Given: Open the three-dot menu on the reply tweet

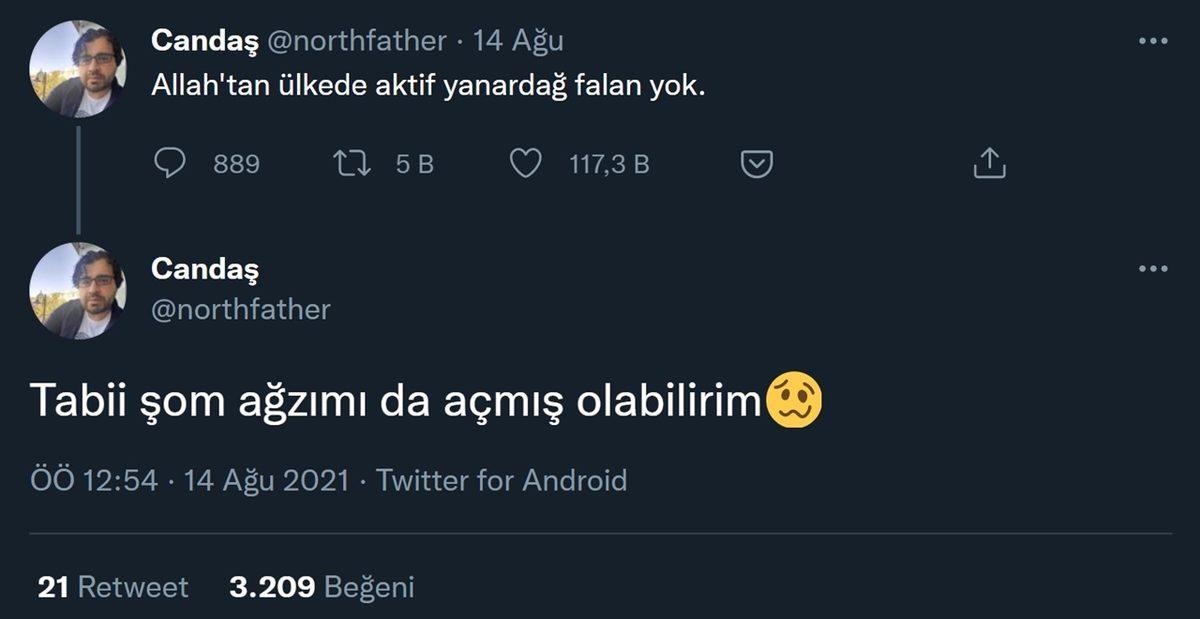Looking at the screenshot, I should coord(1152,268).
